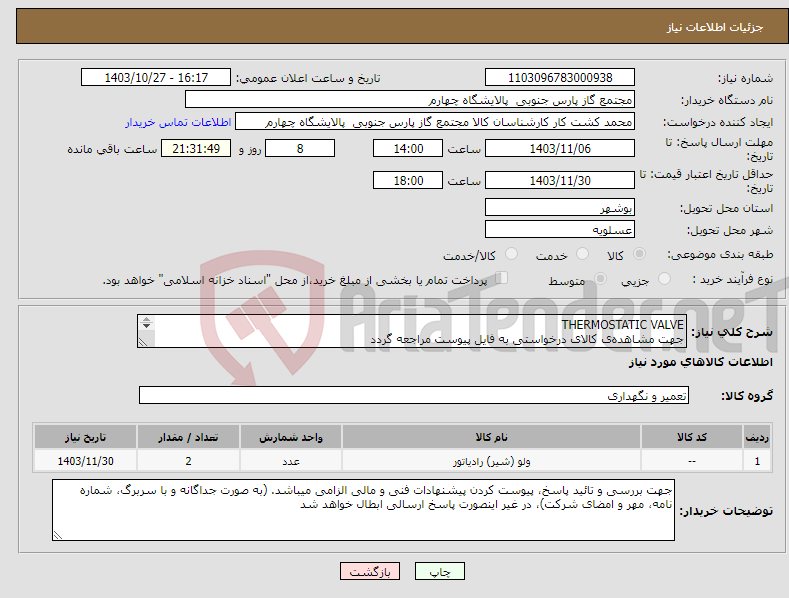
Task: Click the THERMOSTATIC VALVE description text area
Action: coord(412,331)
